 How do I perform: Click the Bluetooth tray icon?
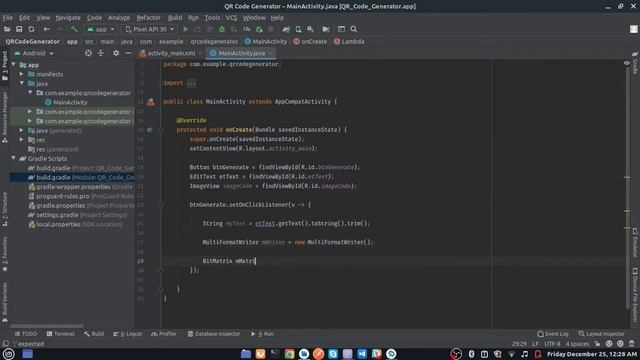tap(471, 354)
